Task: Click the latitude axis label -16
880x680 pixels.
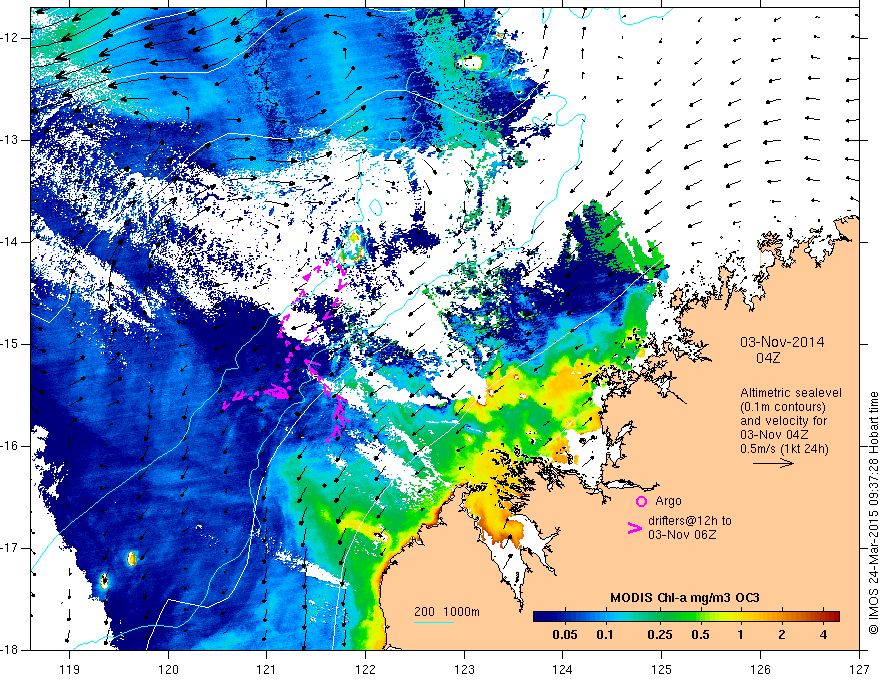Action: pyautogui.click(x=10, y=446)
